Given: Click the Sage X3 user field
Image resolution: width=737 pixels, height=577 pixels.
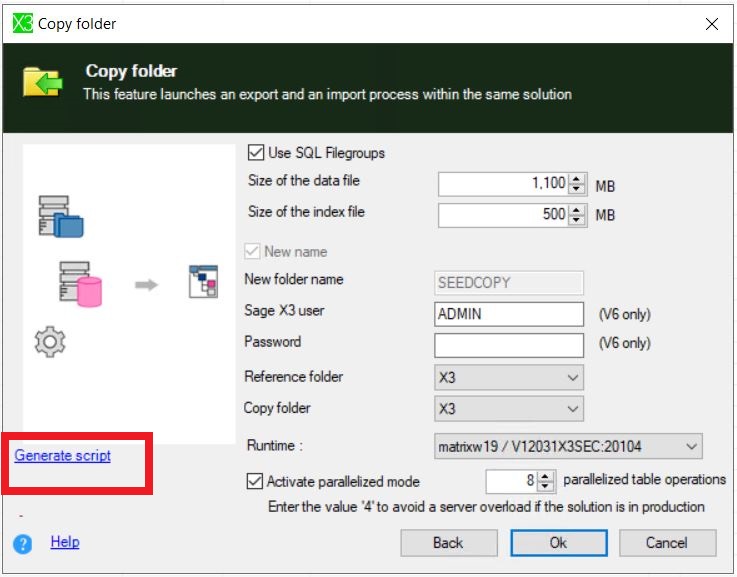Looking at the screenshot, I should [509, 314].
